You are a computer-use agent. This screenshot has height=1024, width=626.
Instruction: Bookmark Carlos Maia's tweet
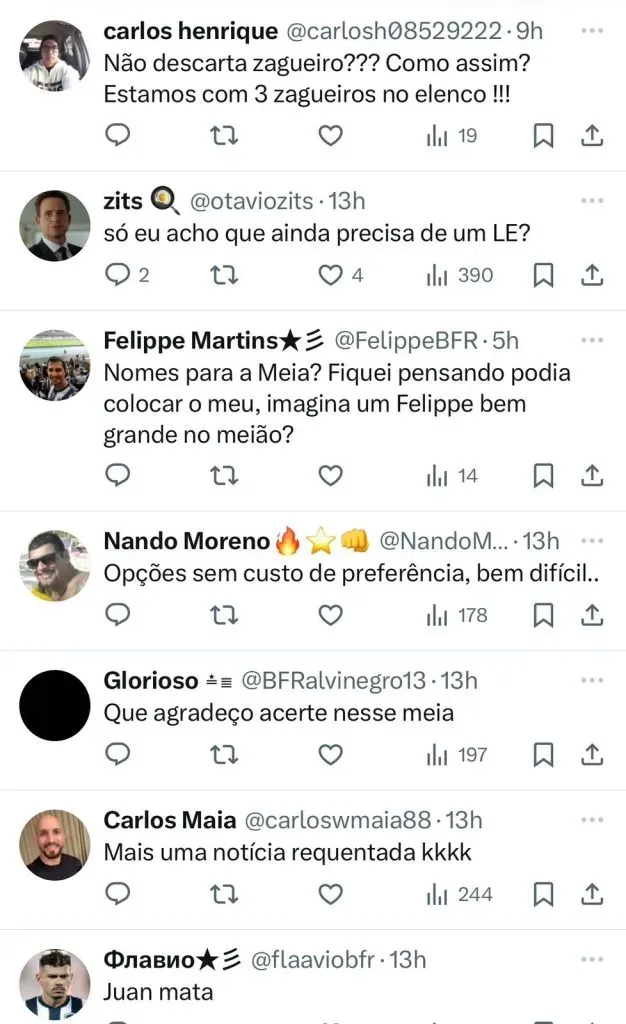point(543,893)
